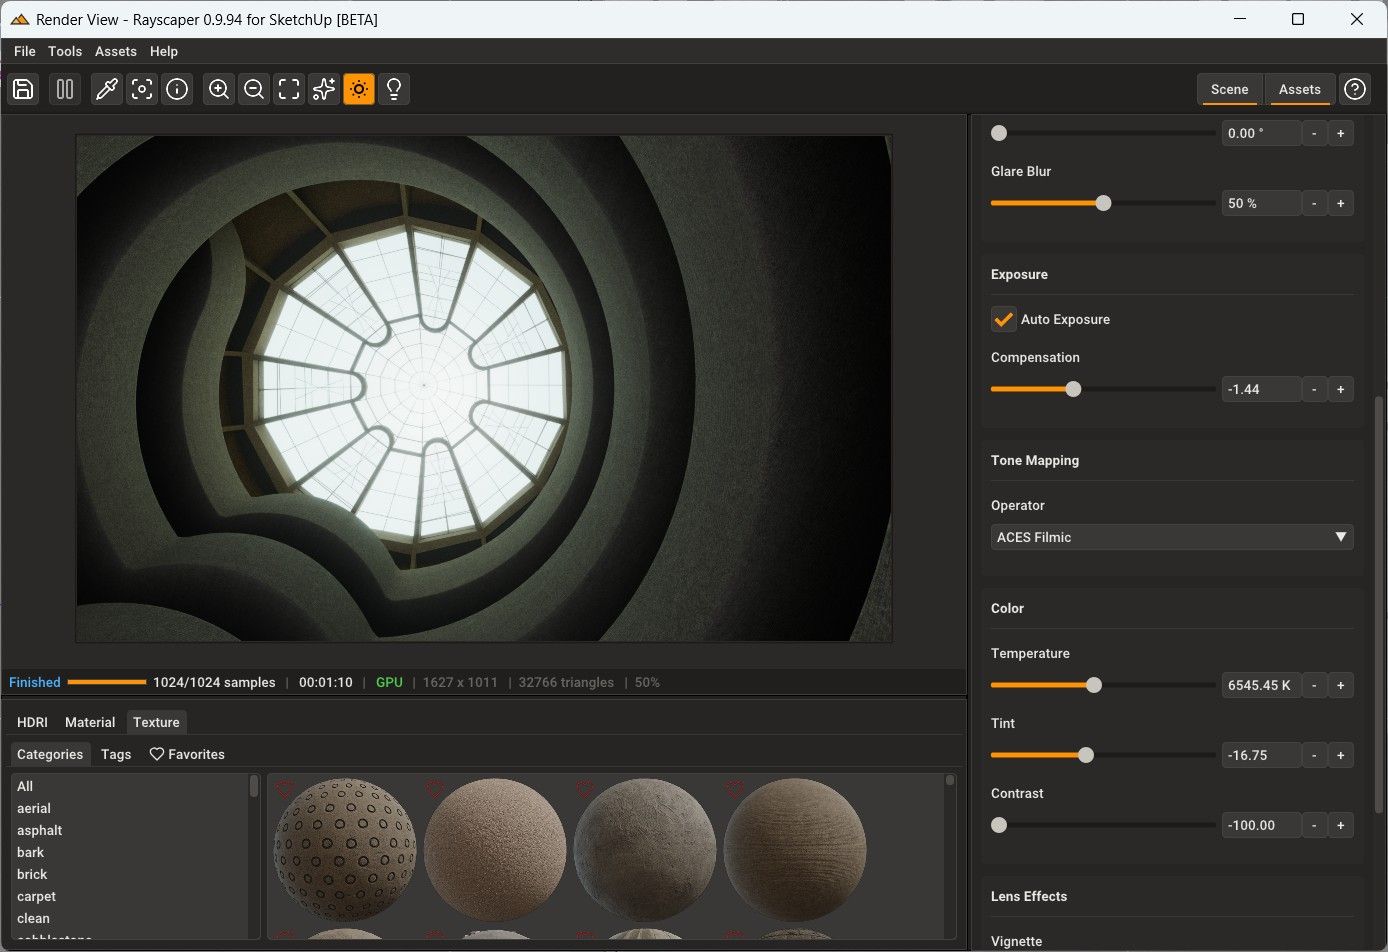Open the HDRI asset tab
Screen dimensions: 1388x952
pos(32,722)
